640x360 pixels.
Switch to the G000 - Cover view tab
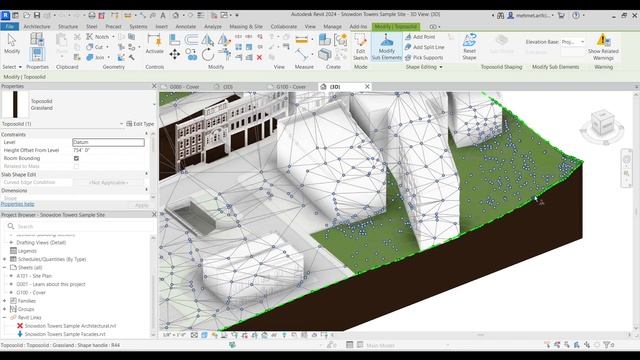[184, 87]
